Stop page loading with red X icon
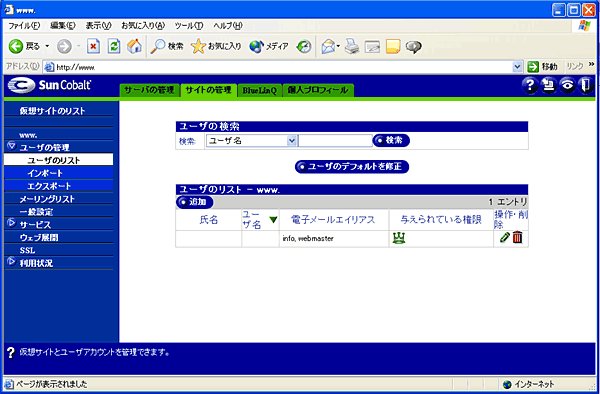600x394 pixels. [93, 47]
